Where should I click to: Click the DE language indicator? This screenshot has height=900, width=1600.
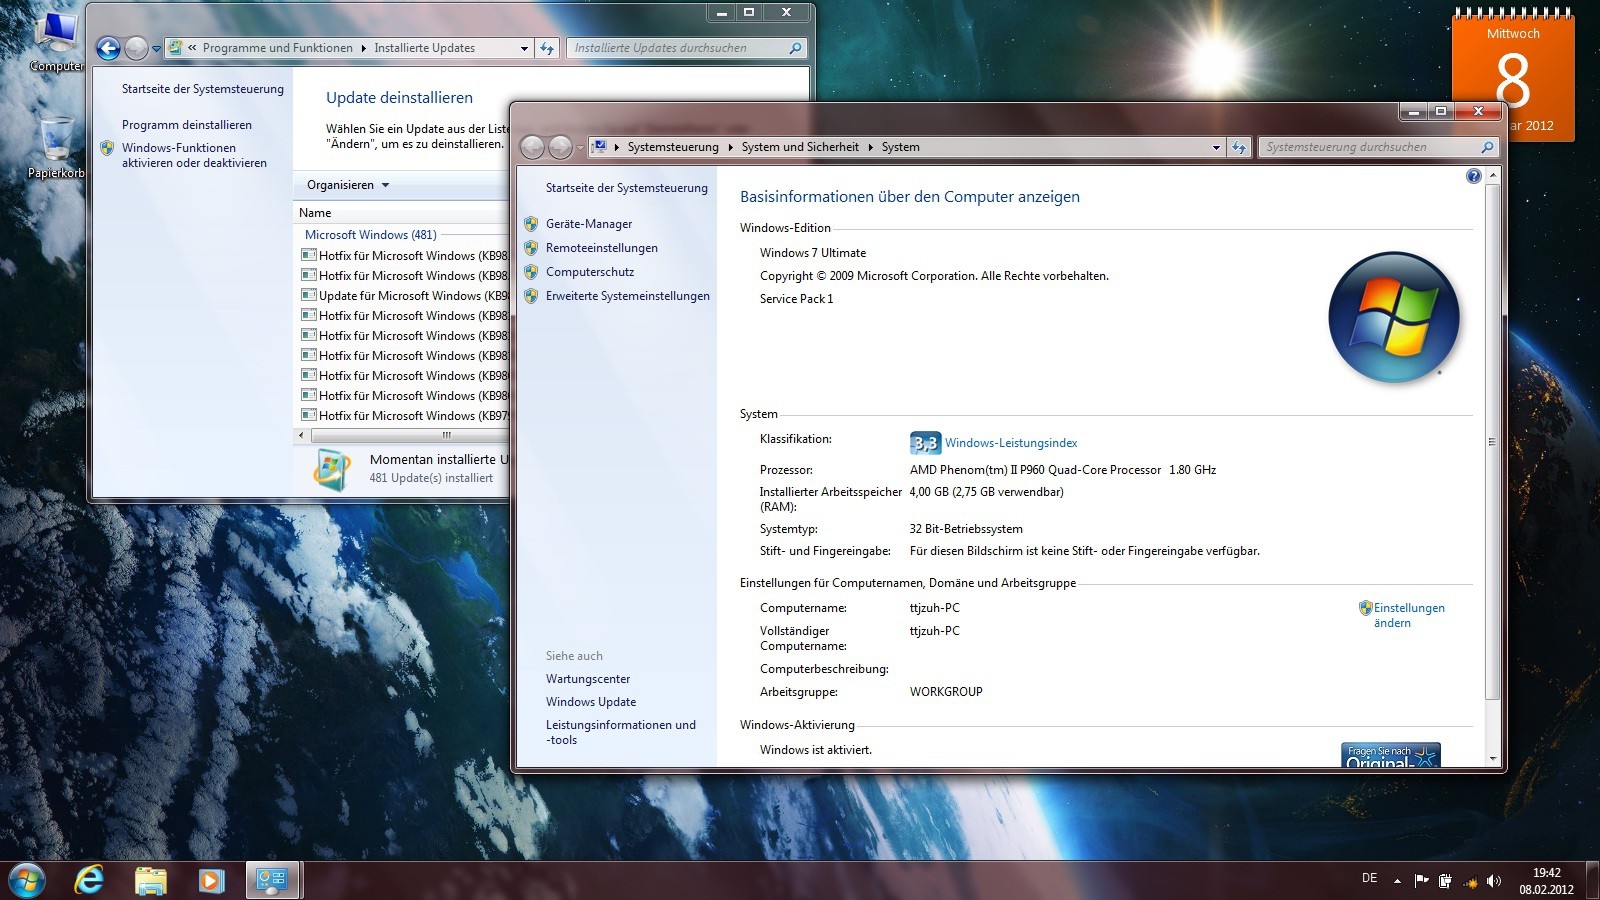1369,878
